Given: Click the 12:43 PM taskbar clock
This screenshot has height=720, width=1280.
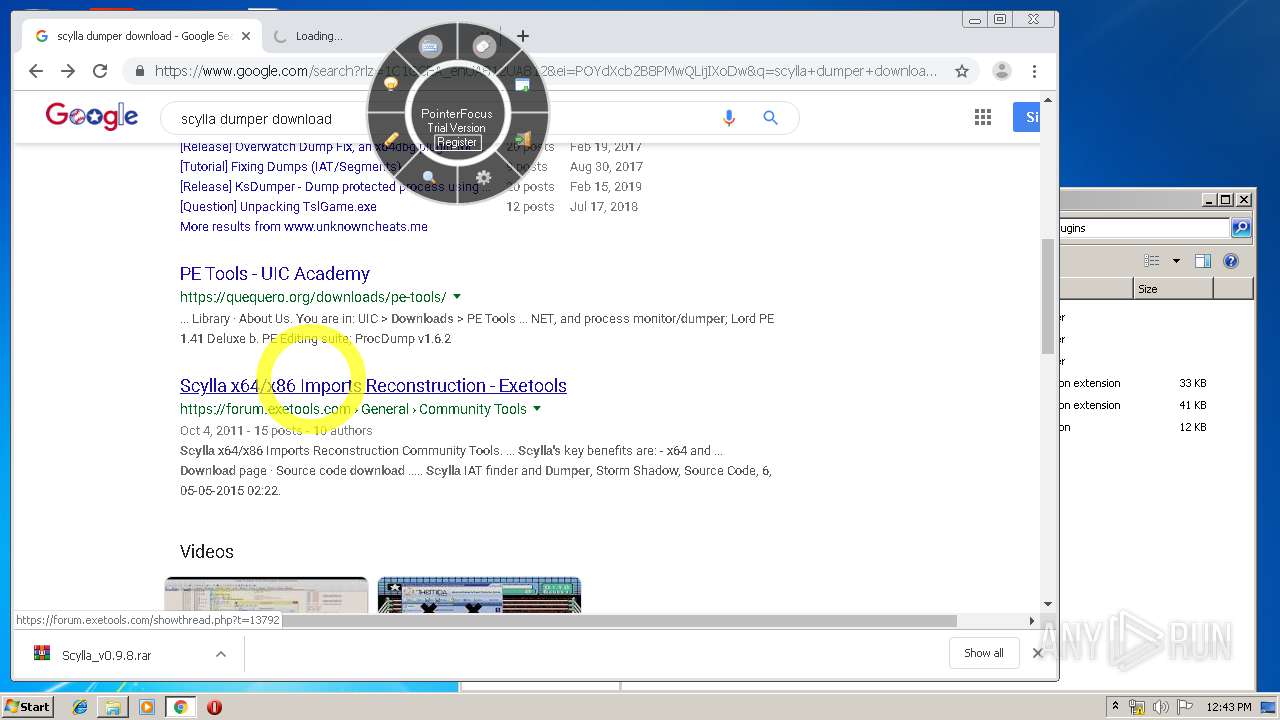Looking at the screenshot, I should 1229,707.
